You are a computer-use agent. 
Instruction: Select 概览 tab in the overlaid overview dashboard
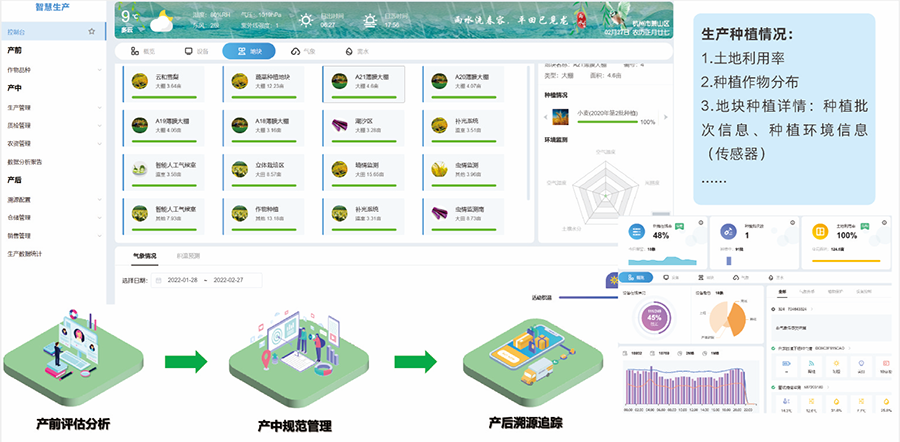(636, 277)
